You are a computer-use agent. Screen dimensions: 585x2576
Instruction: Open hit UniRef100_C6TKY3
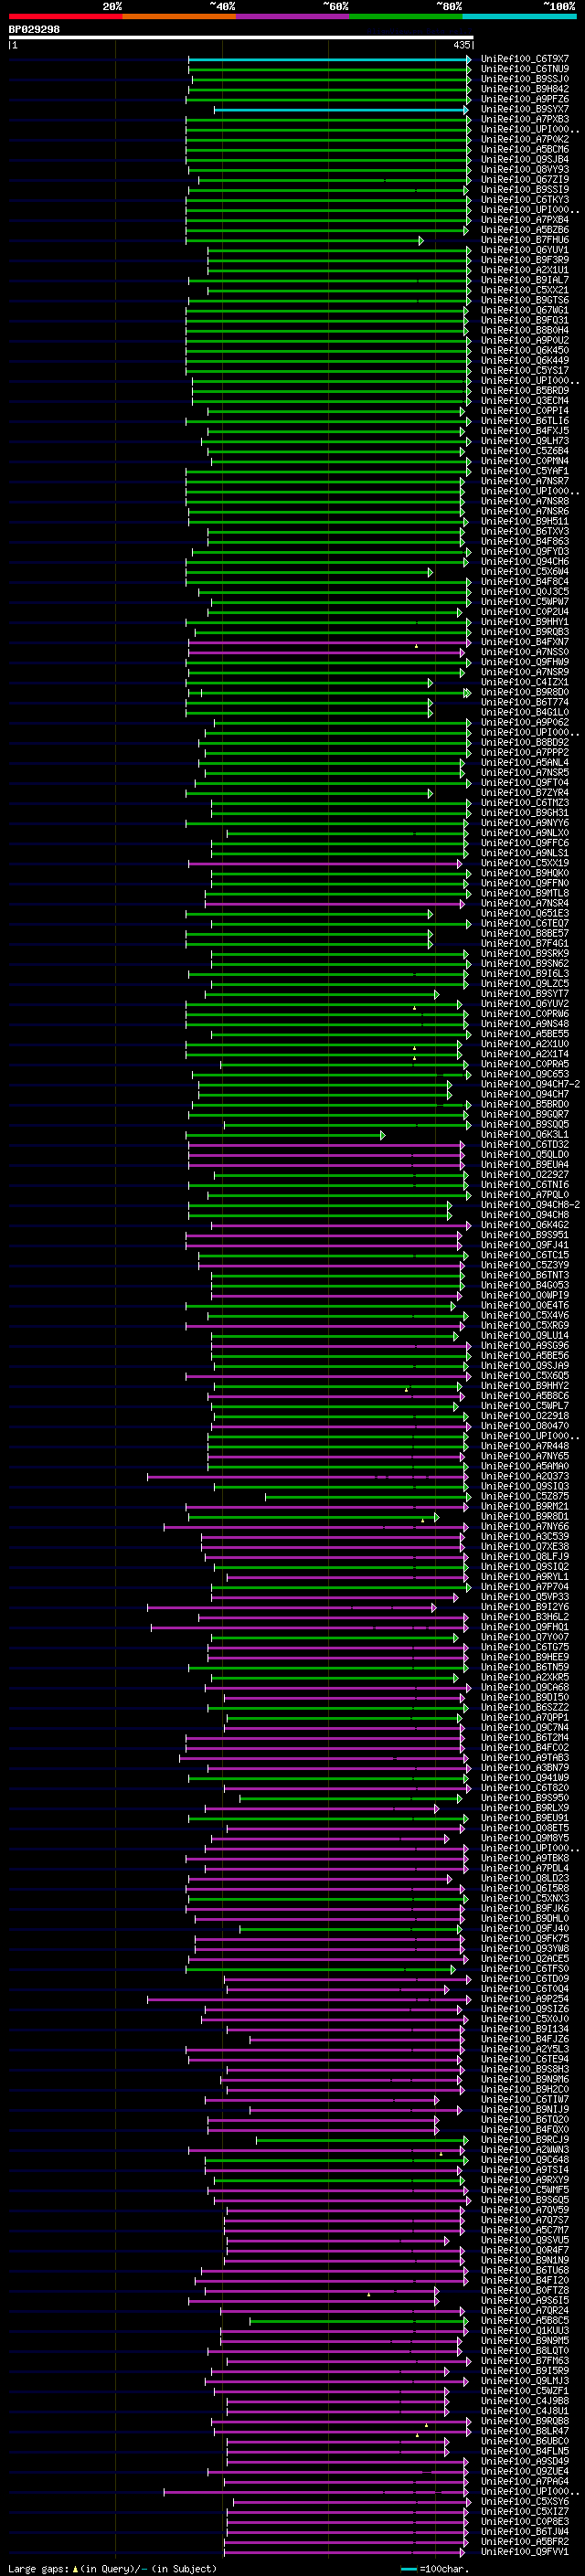(524, 200)
